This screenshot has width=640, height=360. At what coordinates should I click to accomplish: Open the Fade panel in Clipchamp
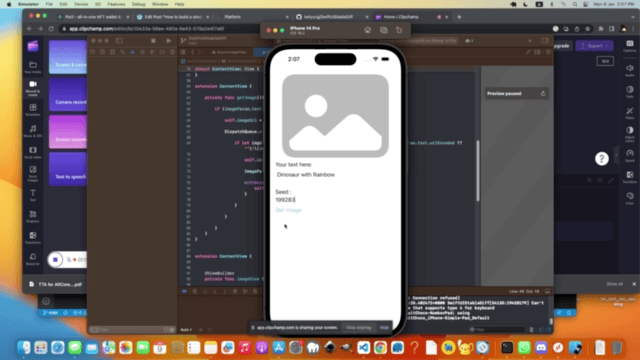tap(630, 92)
